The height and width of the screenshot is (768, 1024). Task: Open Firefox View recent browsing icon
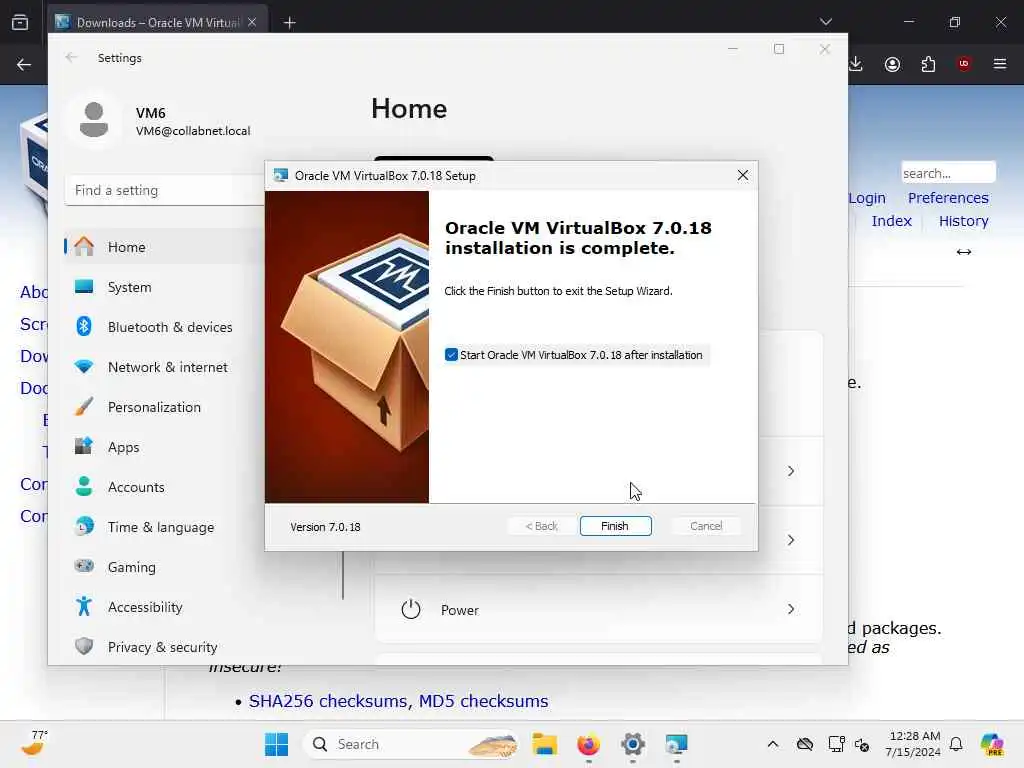pyautogui.click(x=20, y=23)
